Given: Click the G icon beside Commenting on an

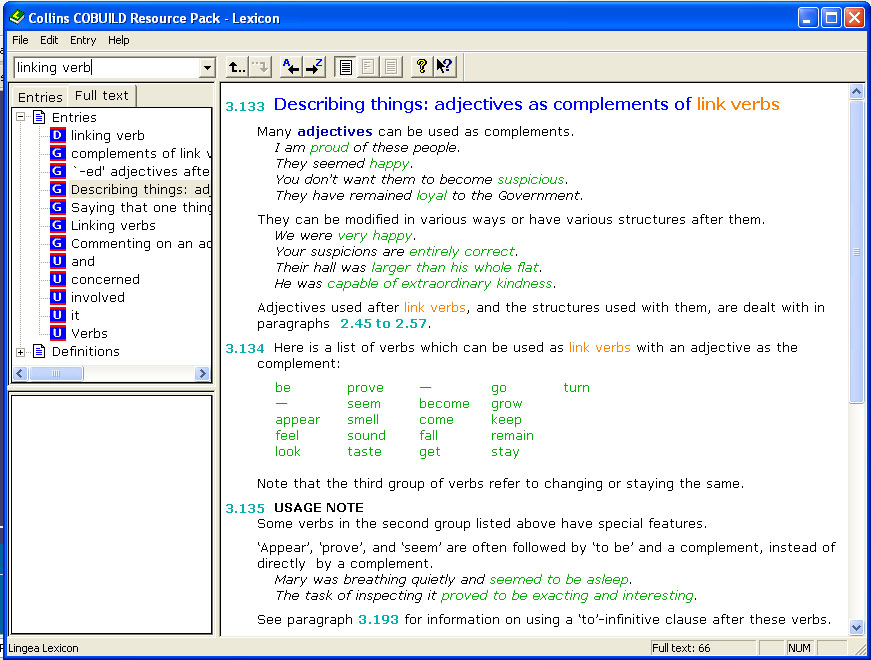Looking at the screenshot, I should pos(58,243).
